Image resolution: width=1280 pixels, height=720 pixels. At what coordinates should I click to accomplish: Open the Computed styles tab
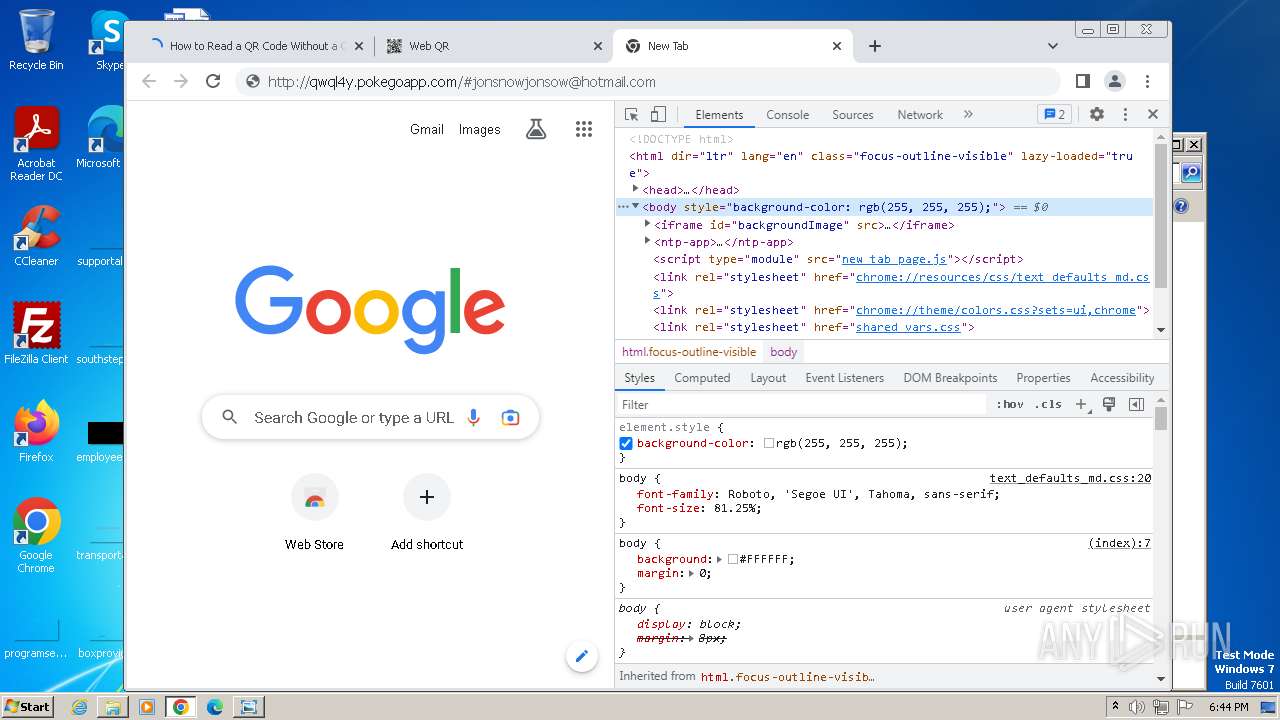click(x=702, y=378)
